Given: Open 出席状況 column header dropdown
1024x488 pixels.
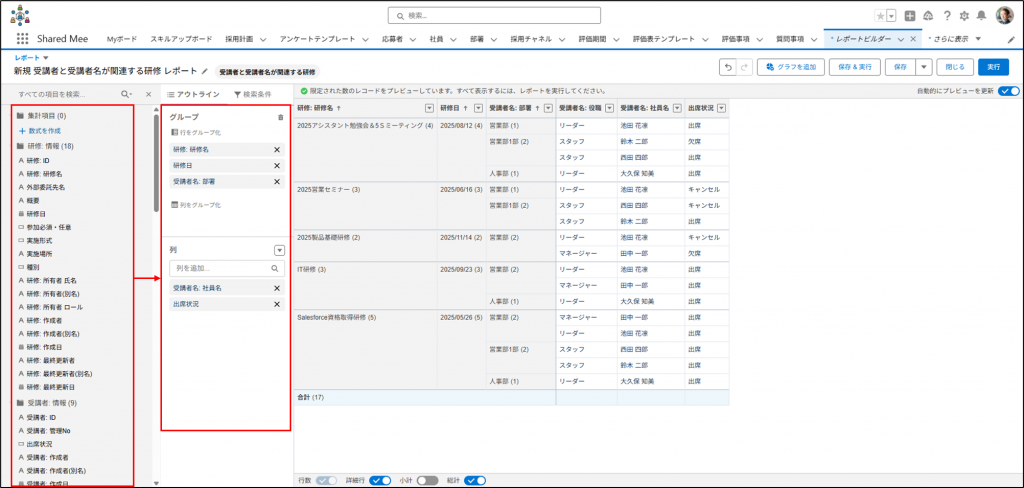Looking at the screenshot, I should [721, 108].
